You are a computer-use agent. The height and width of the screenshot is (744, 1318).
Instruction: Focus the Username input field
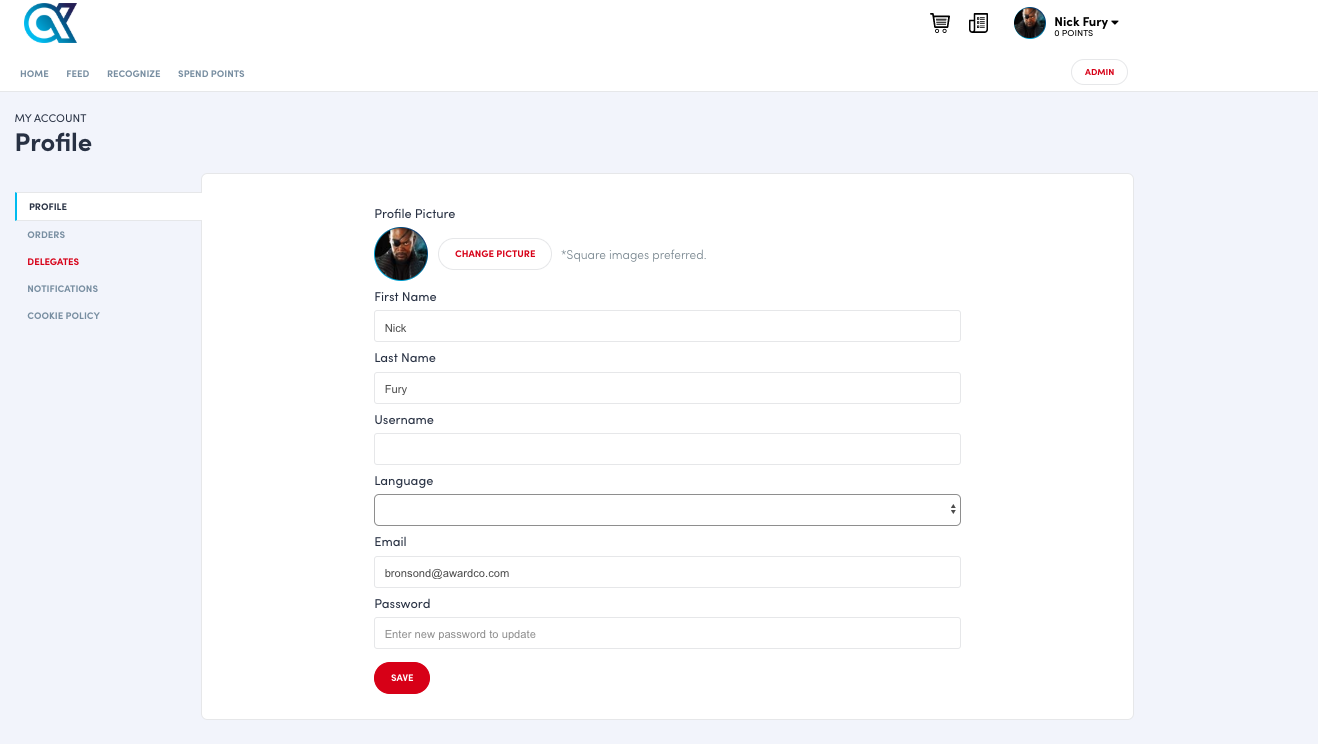click(x=667, y=449)
